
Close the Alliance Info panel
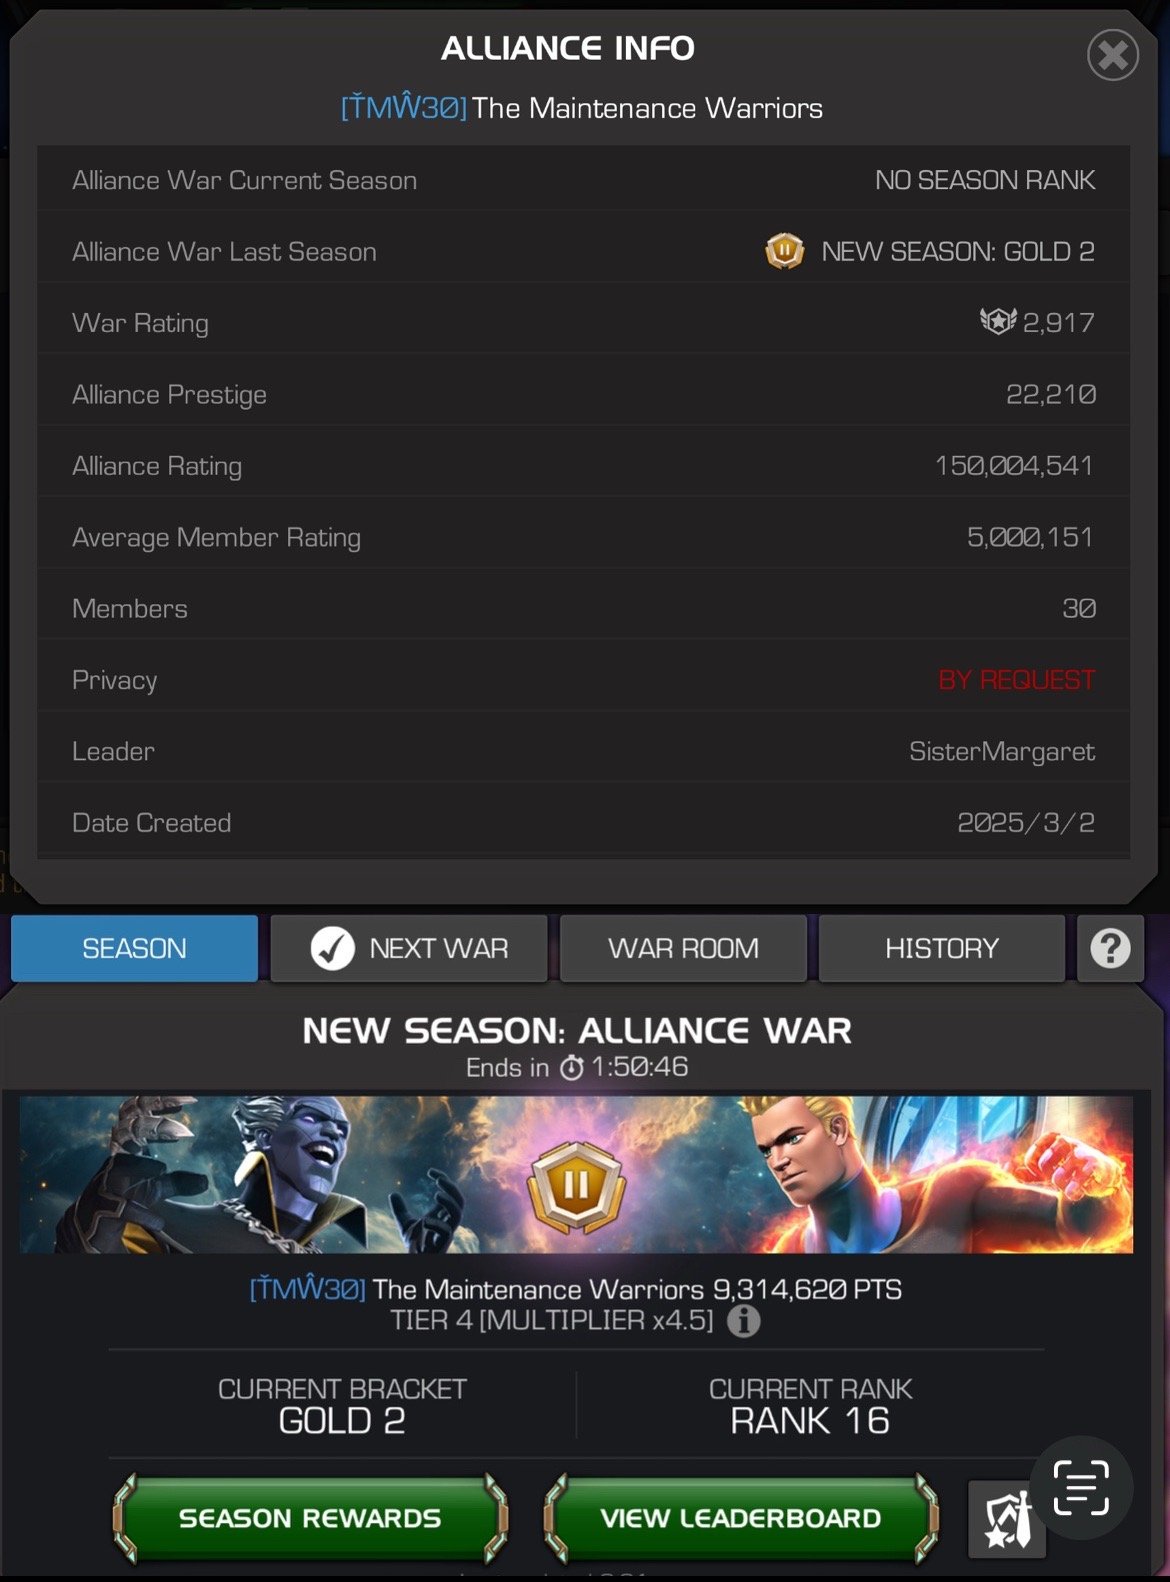click(x=1113, y=55)
